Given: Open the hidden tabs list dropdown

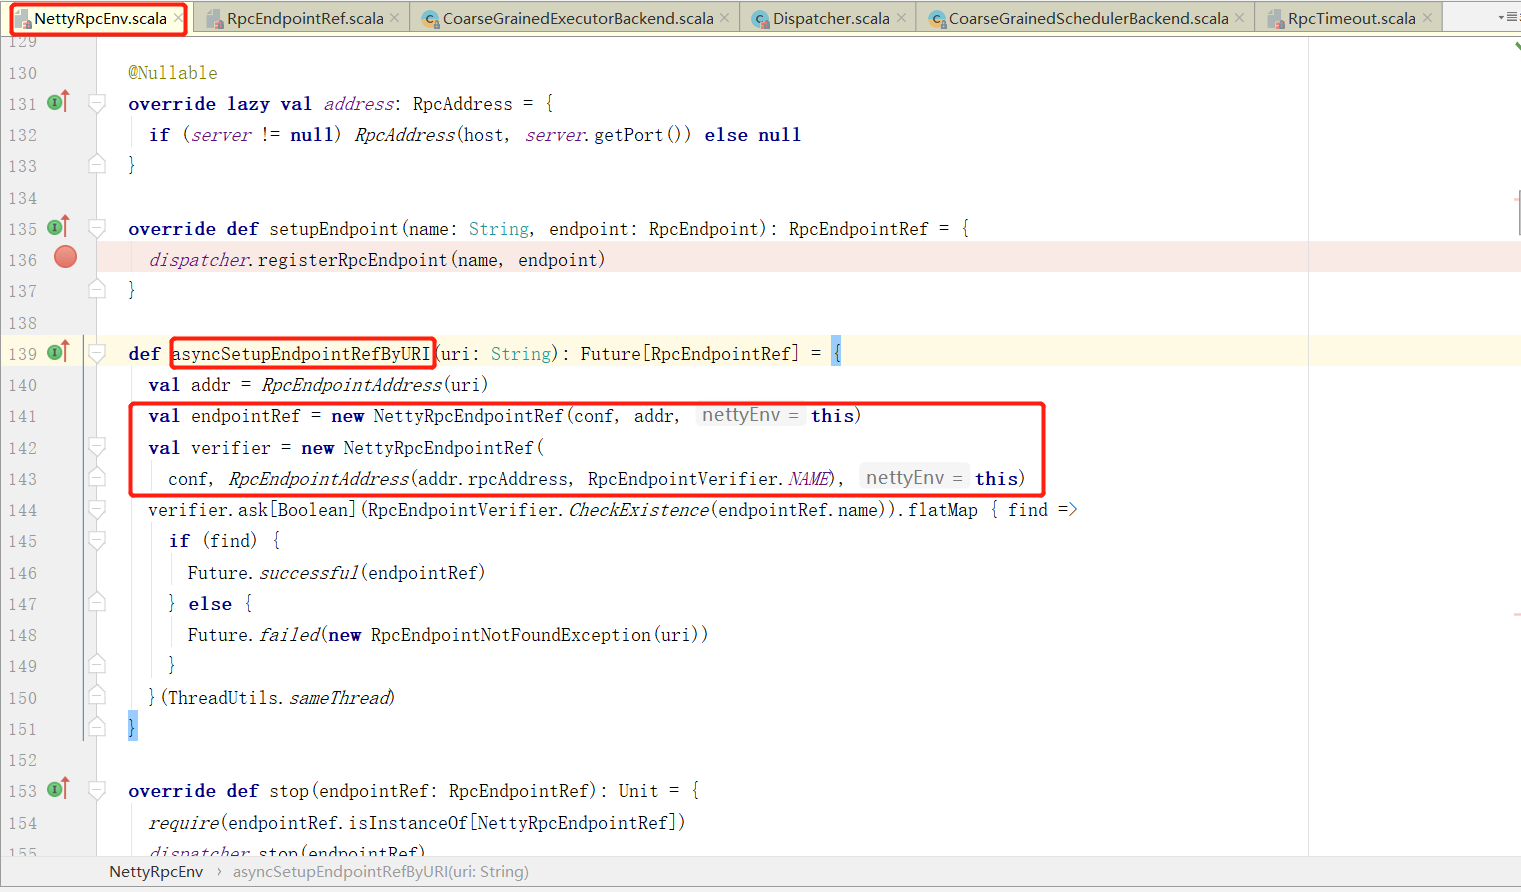Looking at the screenshot, I should [x=1508, y=17].
